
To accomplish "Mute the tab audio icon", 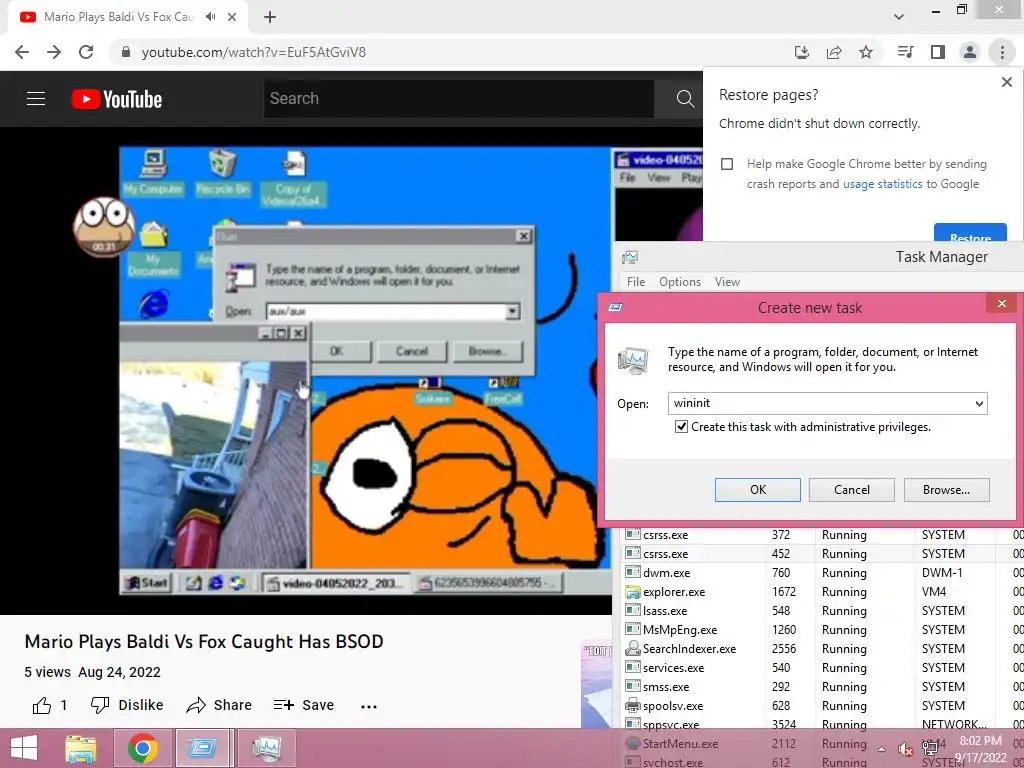I will (x=210, y=17).
